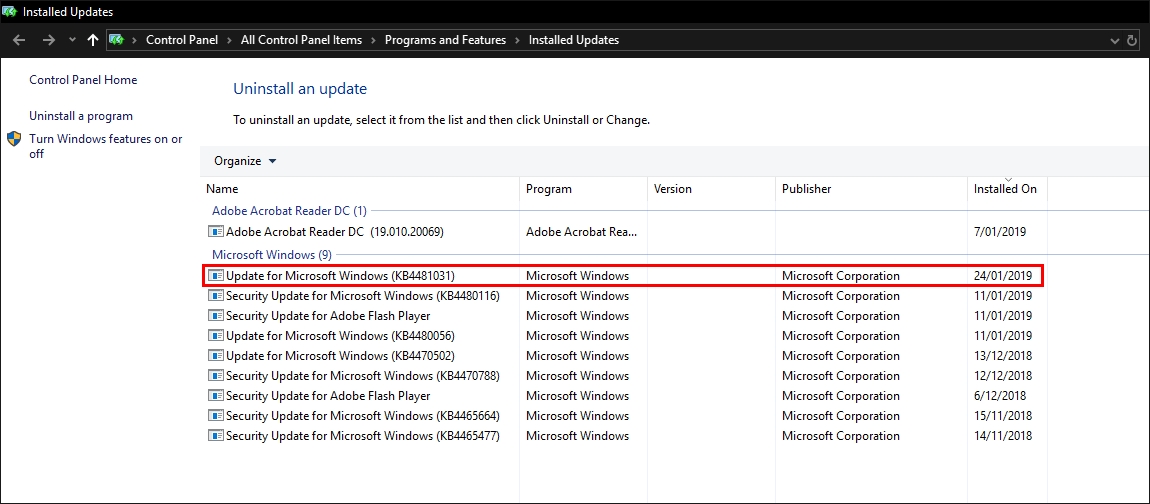Click 7/01/2019 install date cell
This screenshot has height=504, width=1150.
1000,232
